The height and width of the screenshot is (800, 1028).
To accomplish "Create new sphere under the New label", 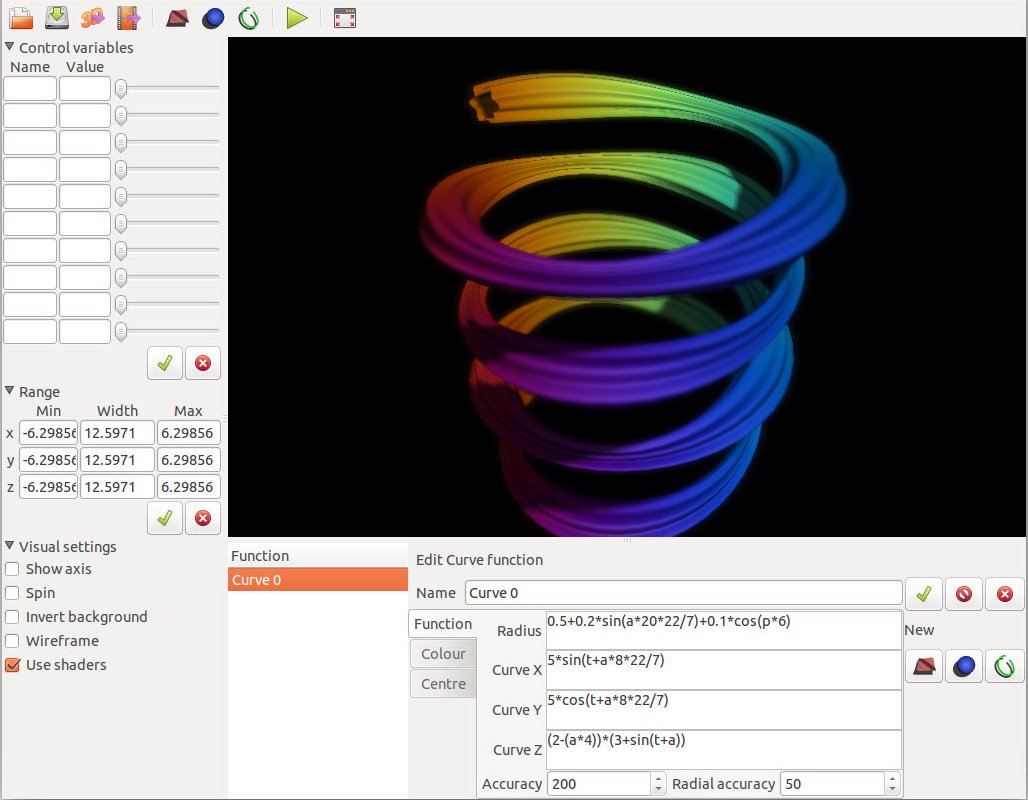I will [964, 666].
